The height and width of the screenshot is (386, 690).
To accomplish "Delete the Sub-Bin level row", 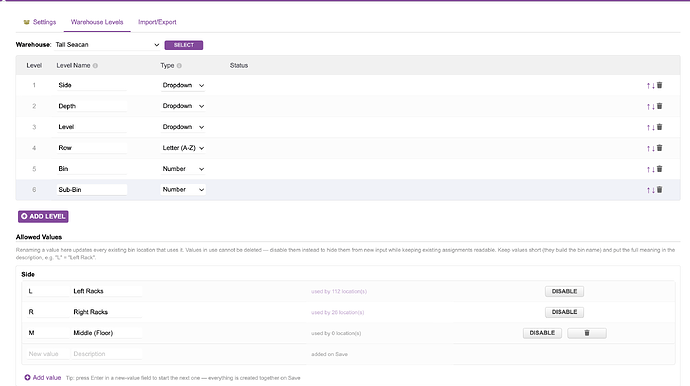I will (659, 190).
